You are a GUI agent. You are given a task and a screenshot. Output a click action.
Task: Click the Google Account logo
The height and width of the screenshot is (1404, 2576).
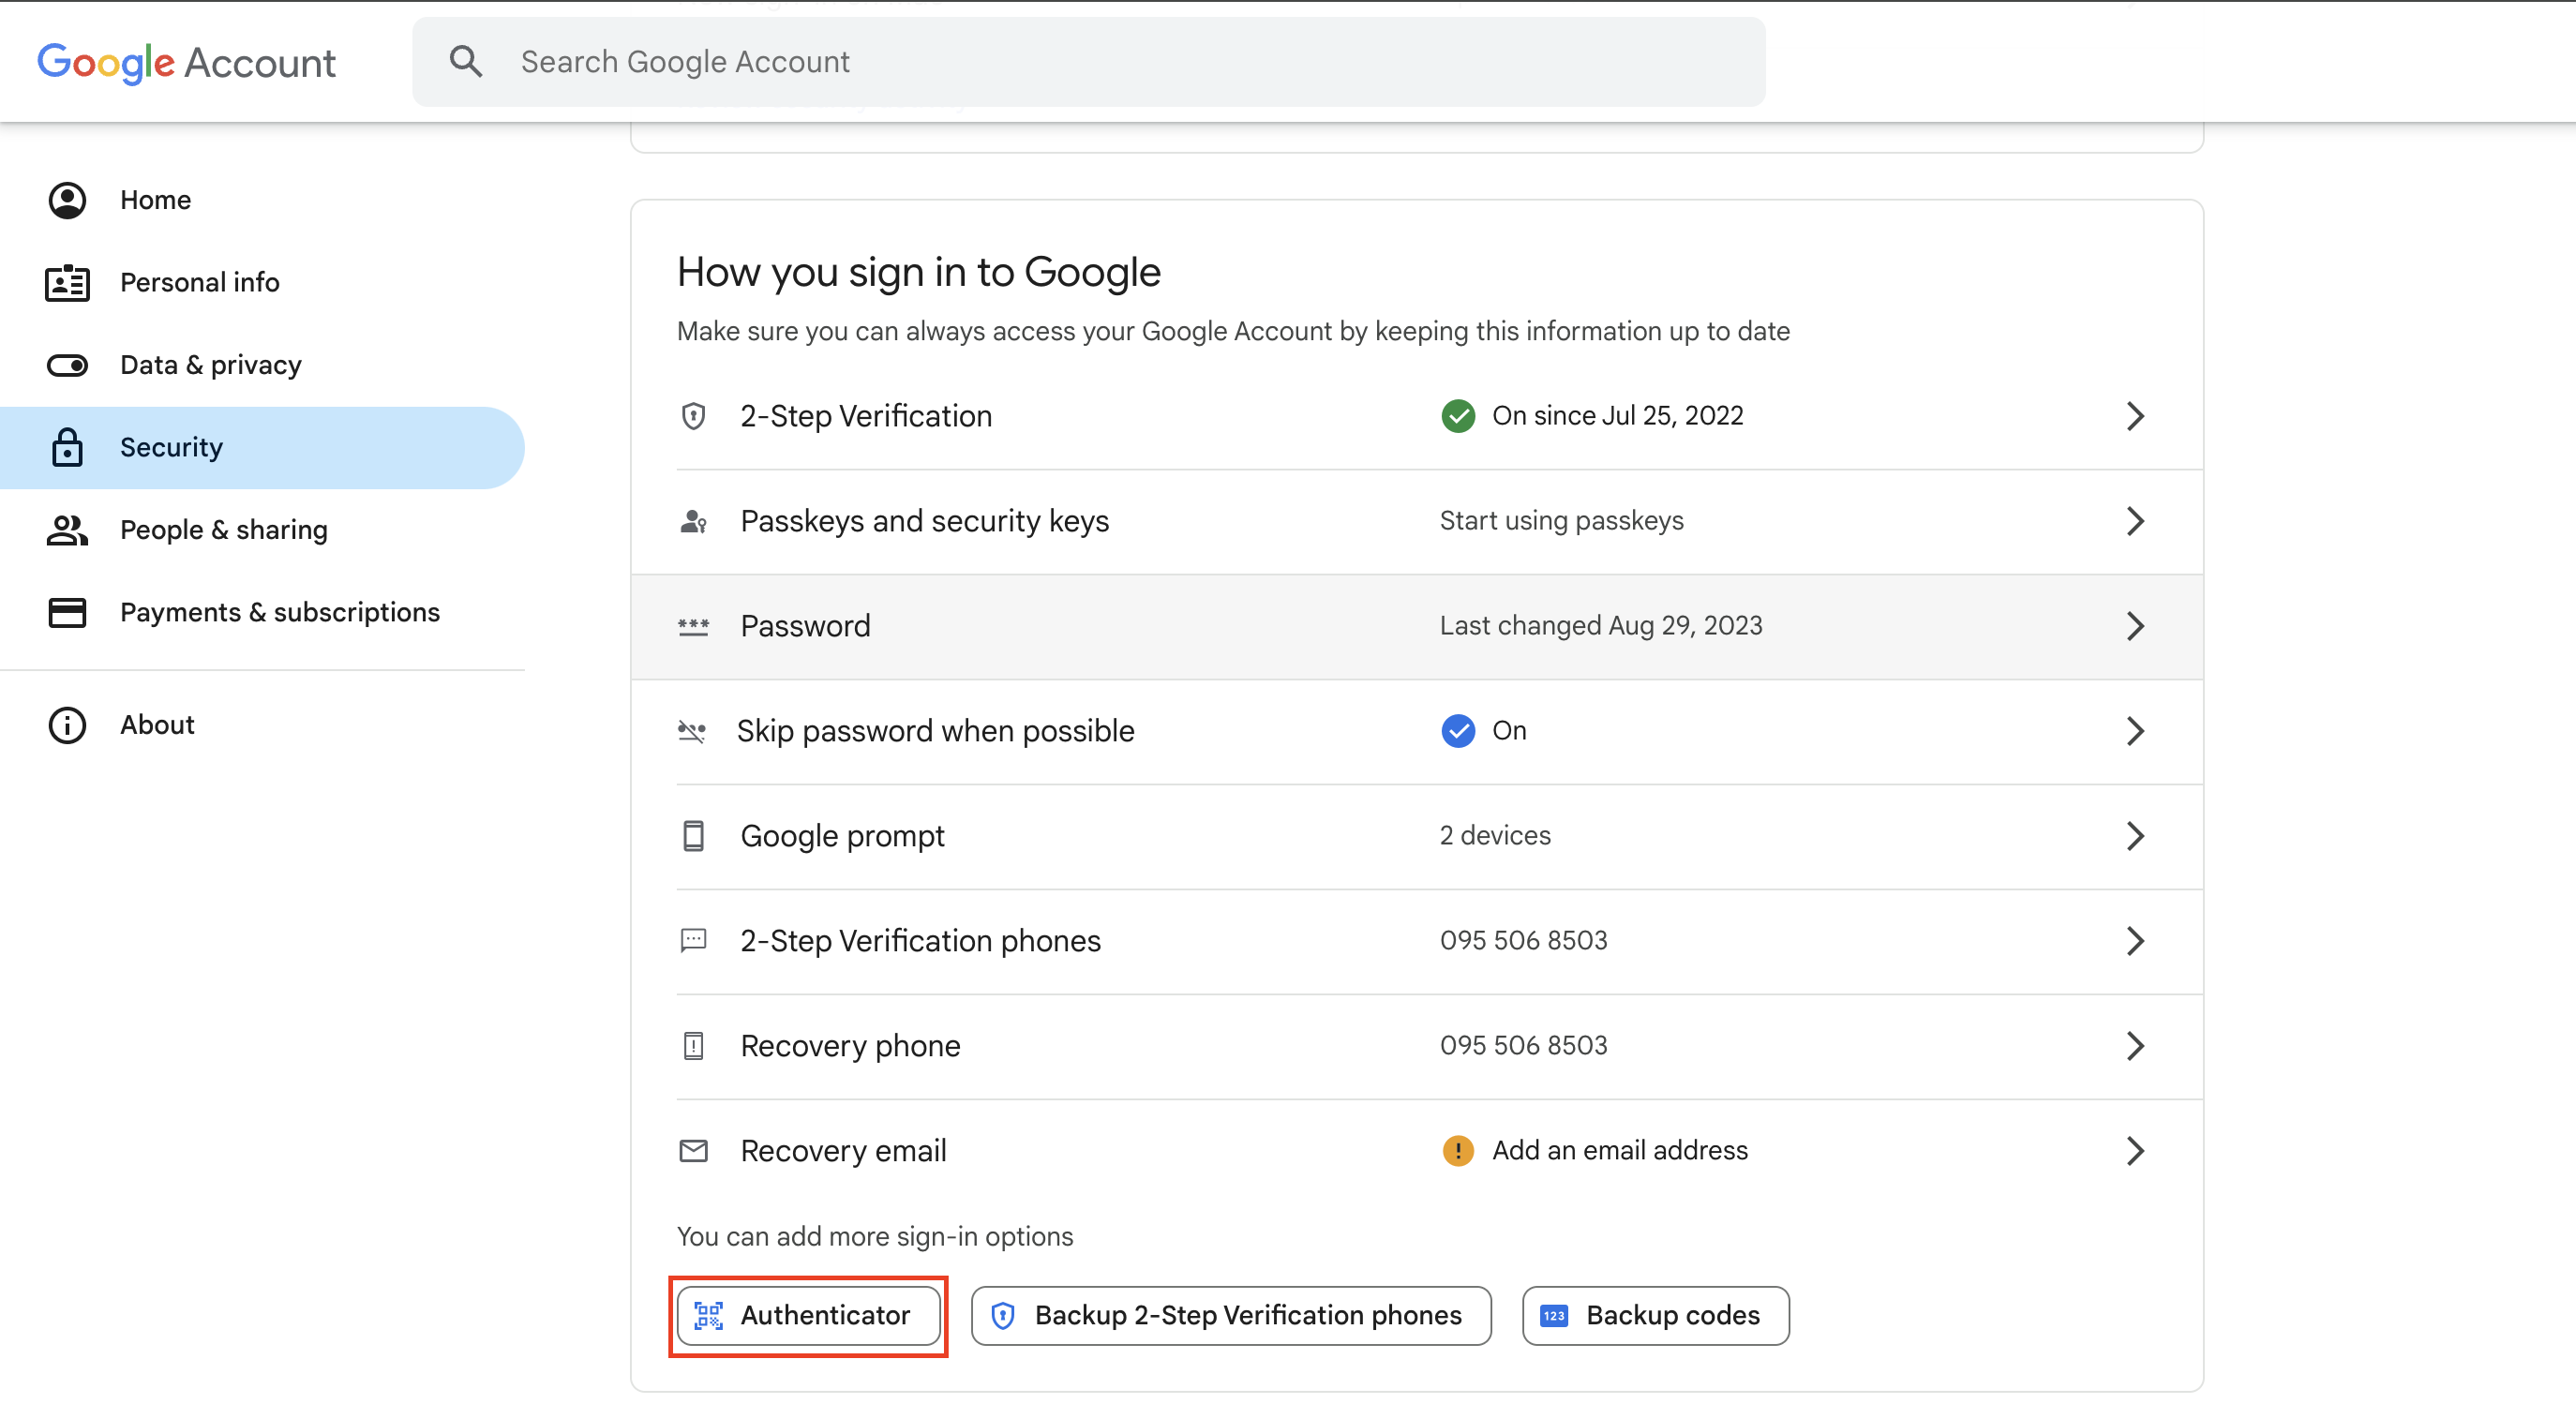point(186,62)
